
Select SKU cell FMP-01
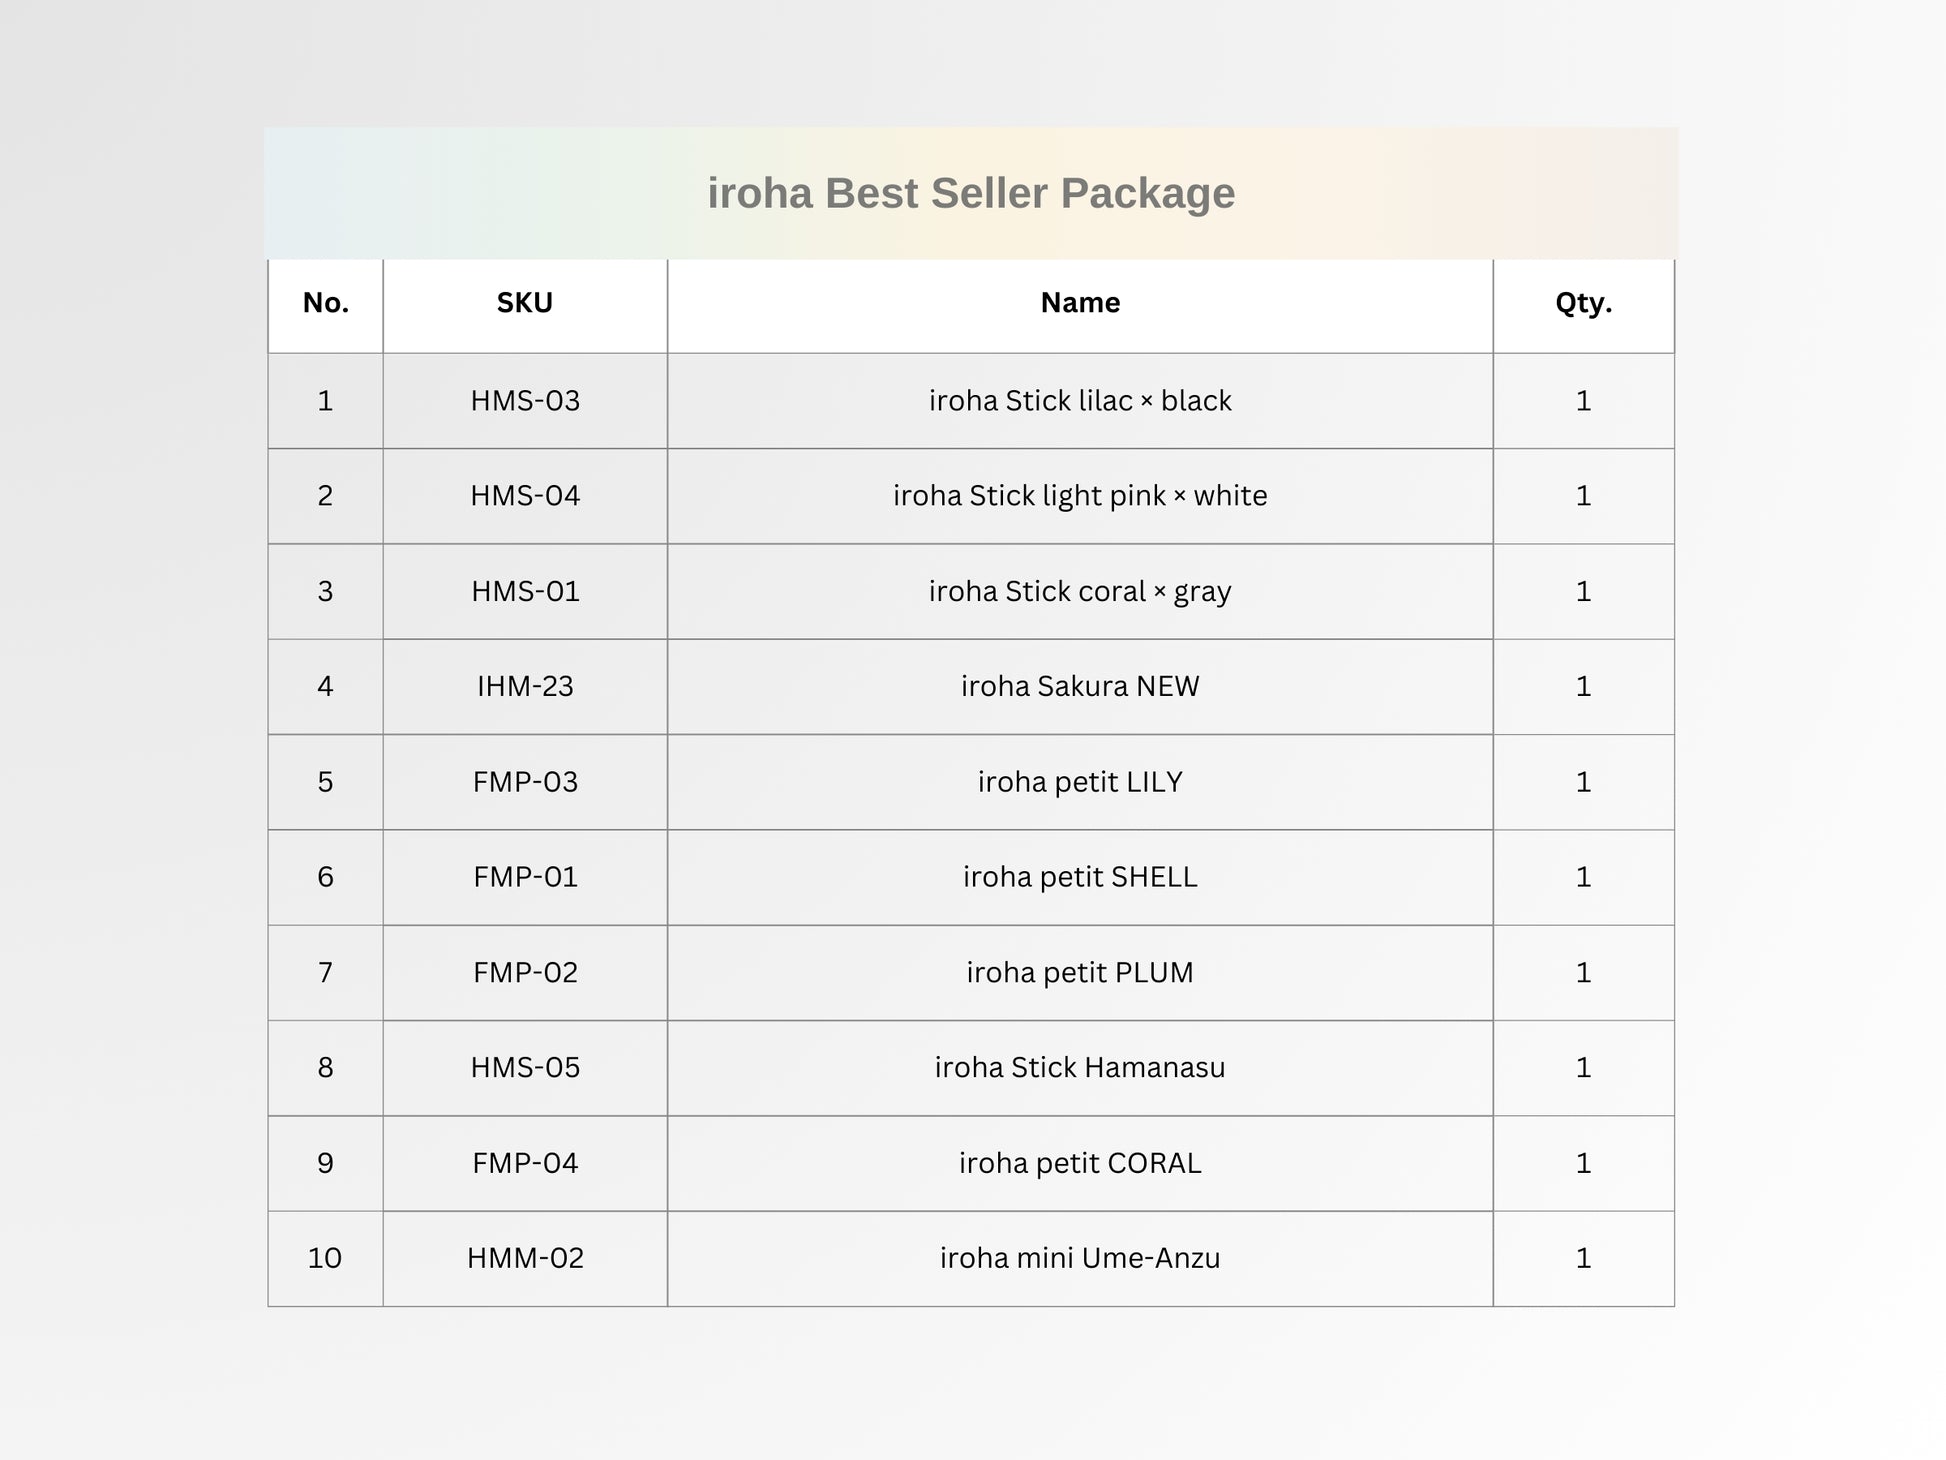[525, 877]
